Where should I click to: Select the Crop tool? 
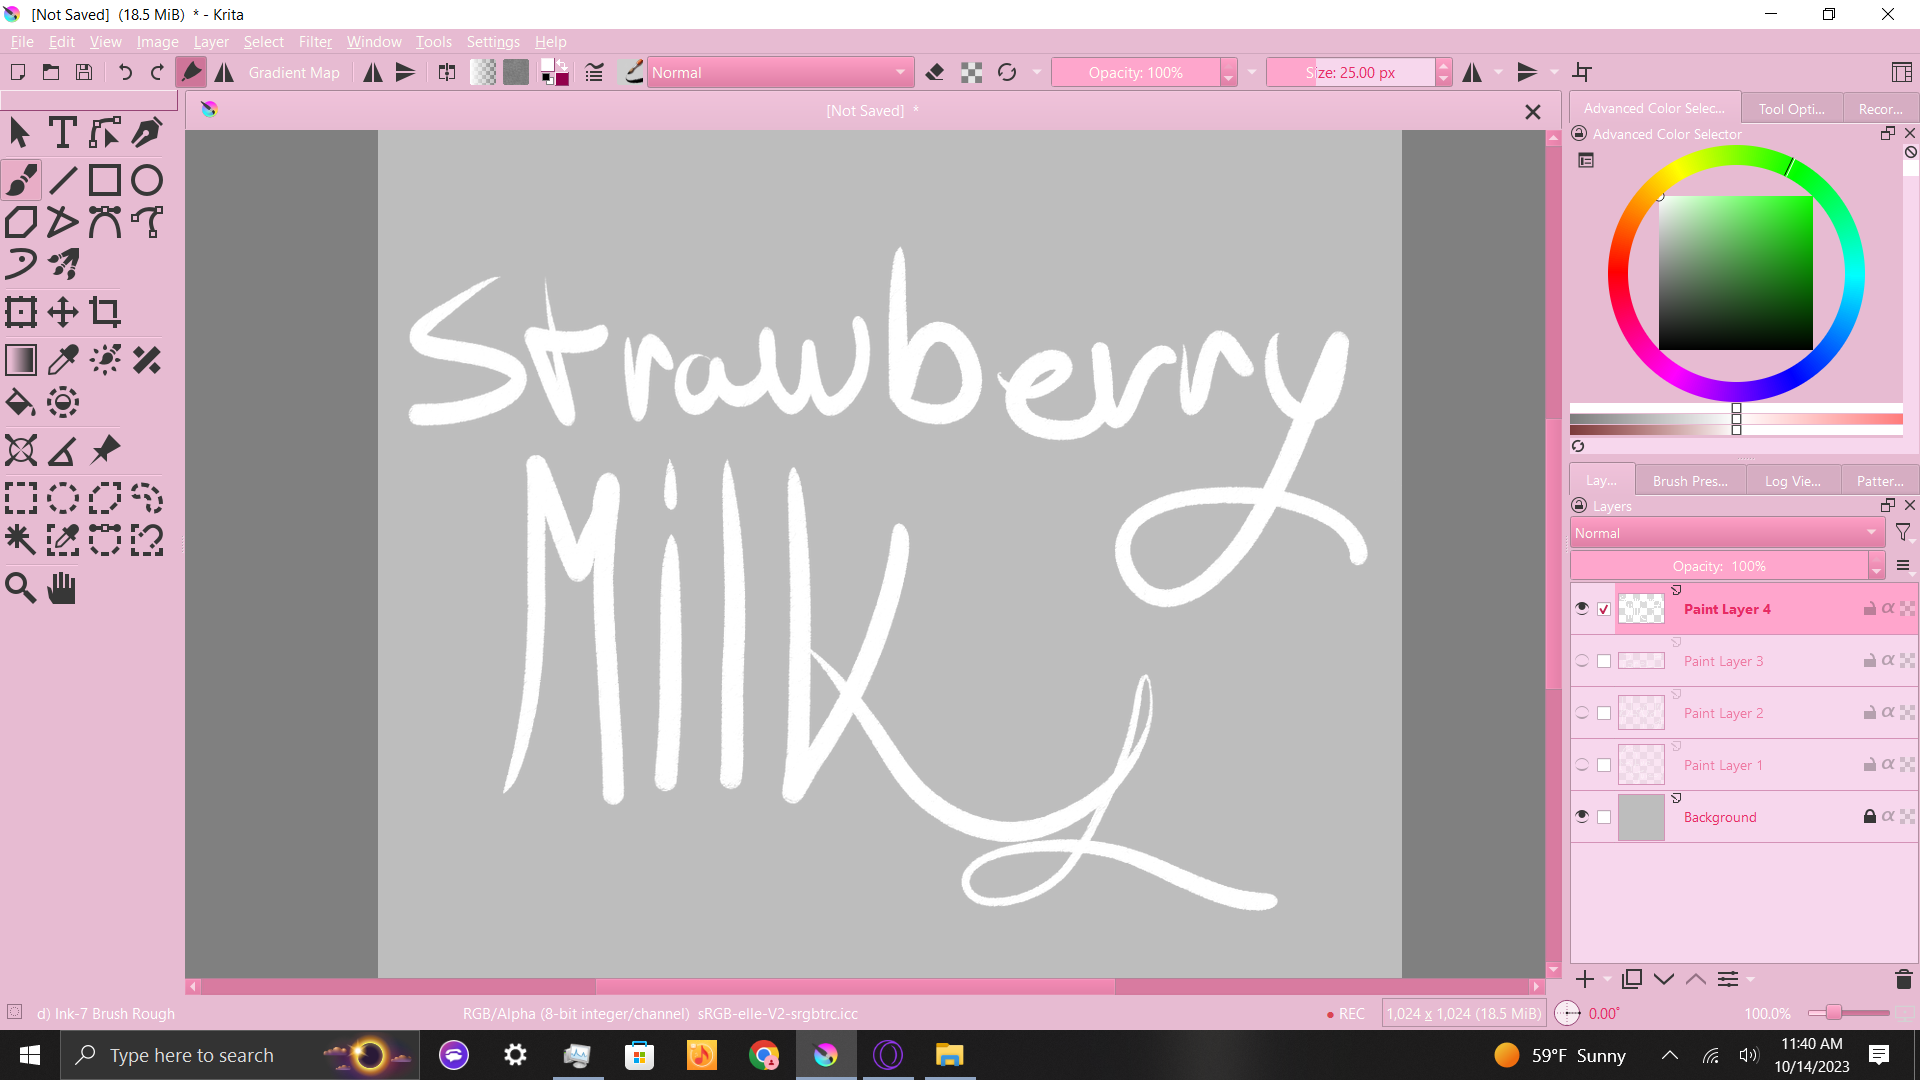coord(105,312)
